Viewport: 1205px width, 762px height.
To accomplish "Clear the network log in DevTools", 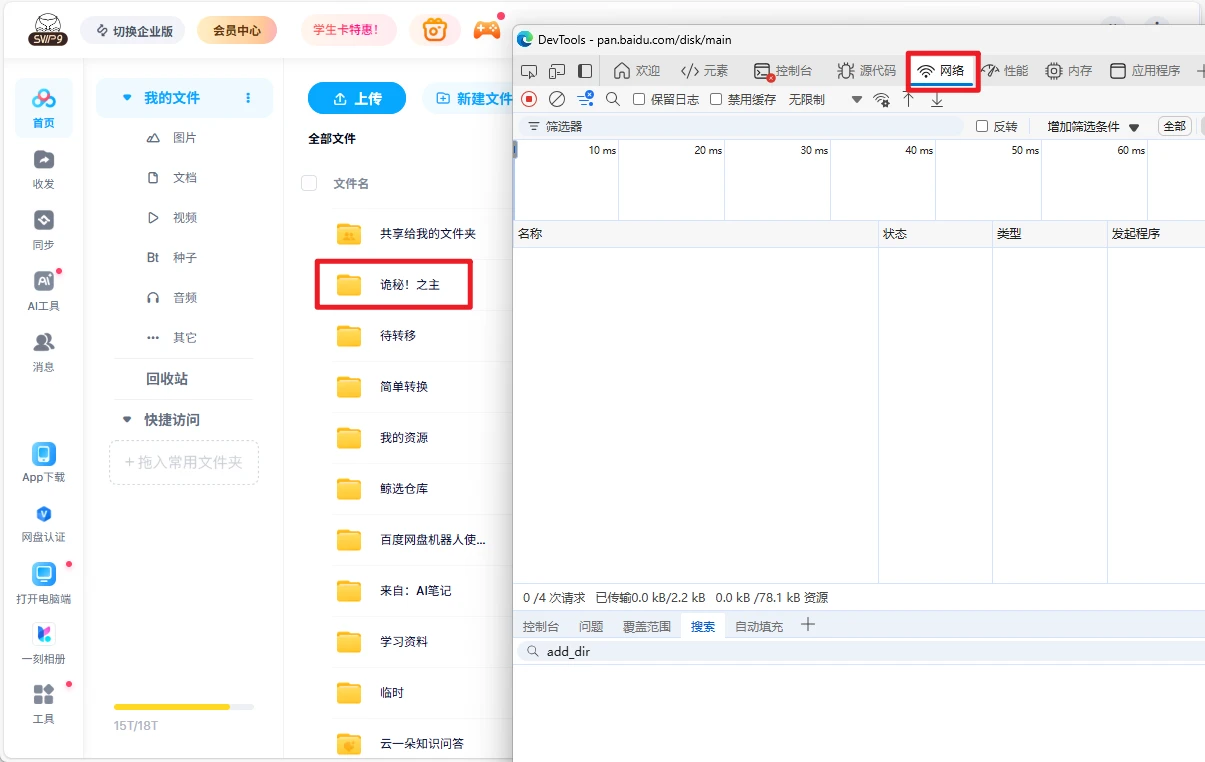I will 557,99.
